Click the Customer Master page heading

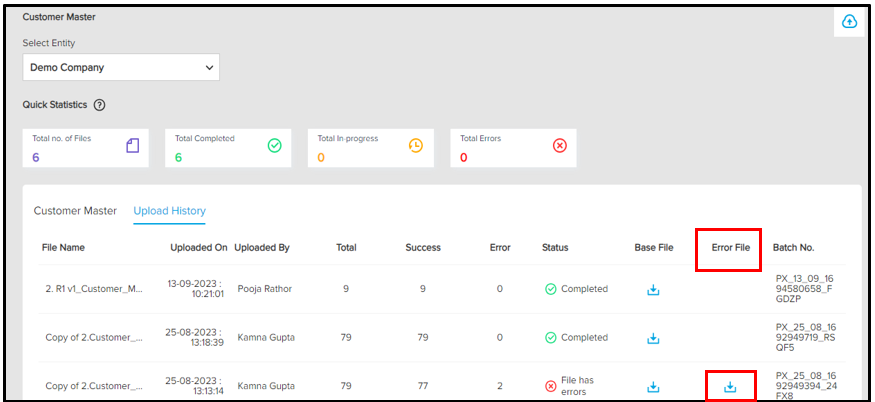tap(59, 17)
